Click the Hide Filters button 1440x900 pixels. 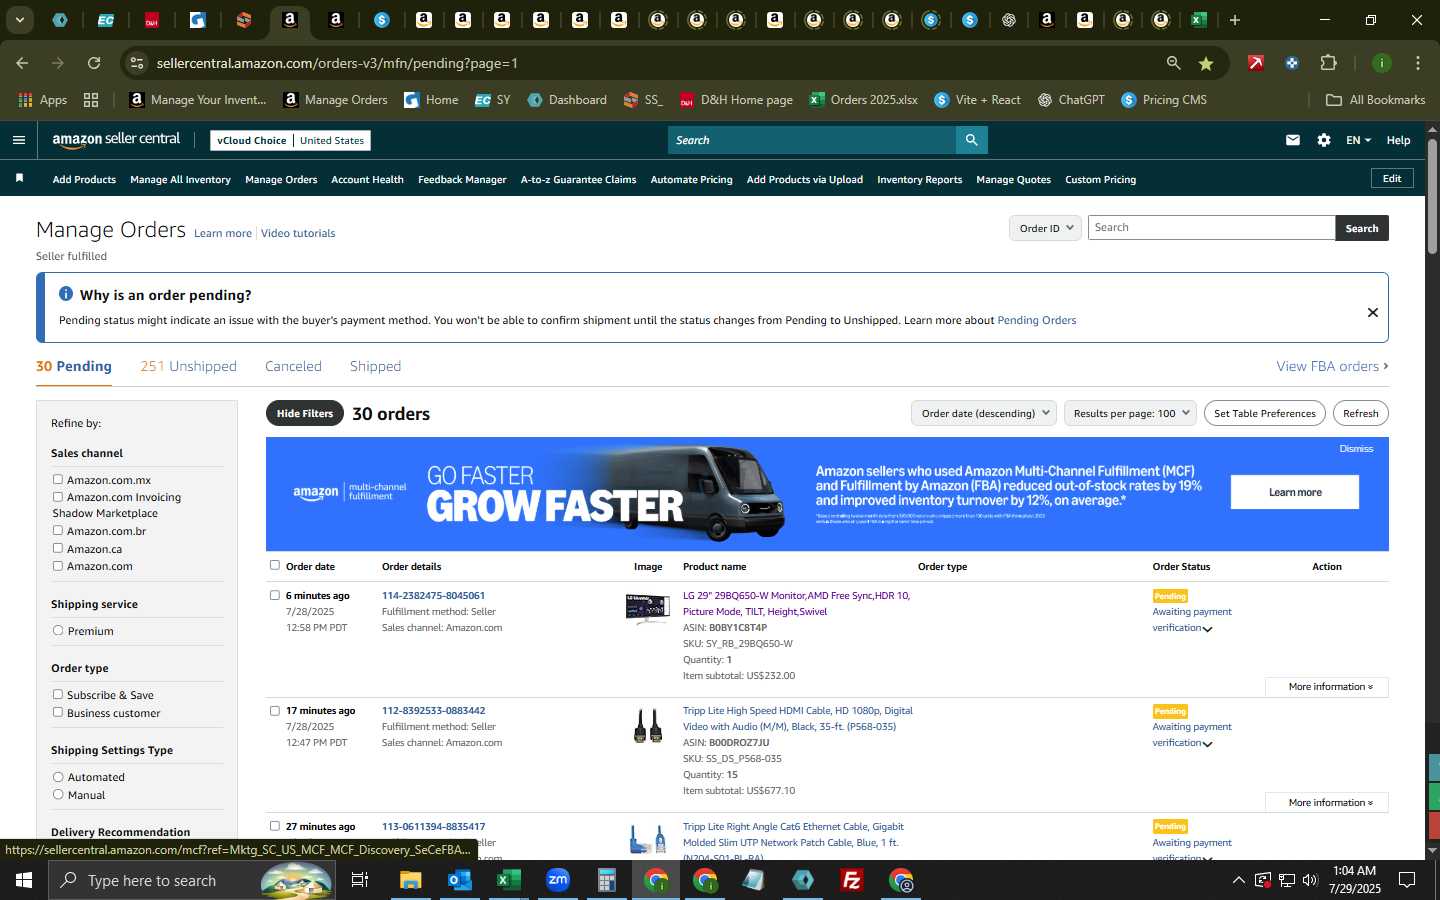(305, 413)
